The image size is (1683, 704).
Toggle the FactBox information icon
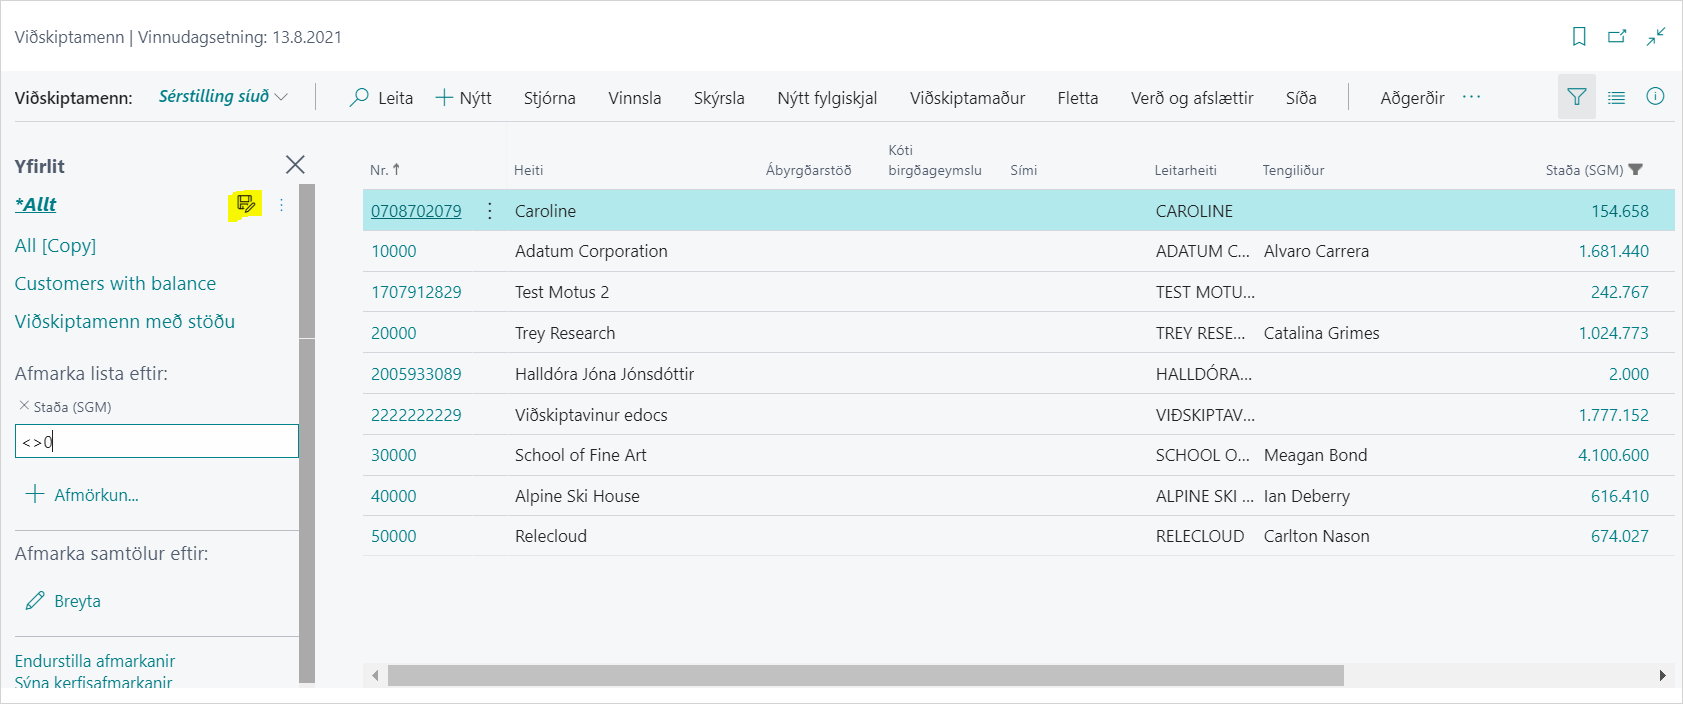(x=1655, y=97)
